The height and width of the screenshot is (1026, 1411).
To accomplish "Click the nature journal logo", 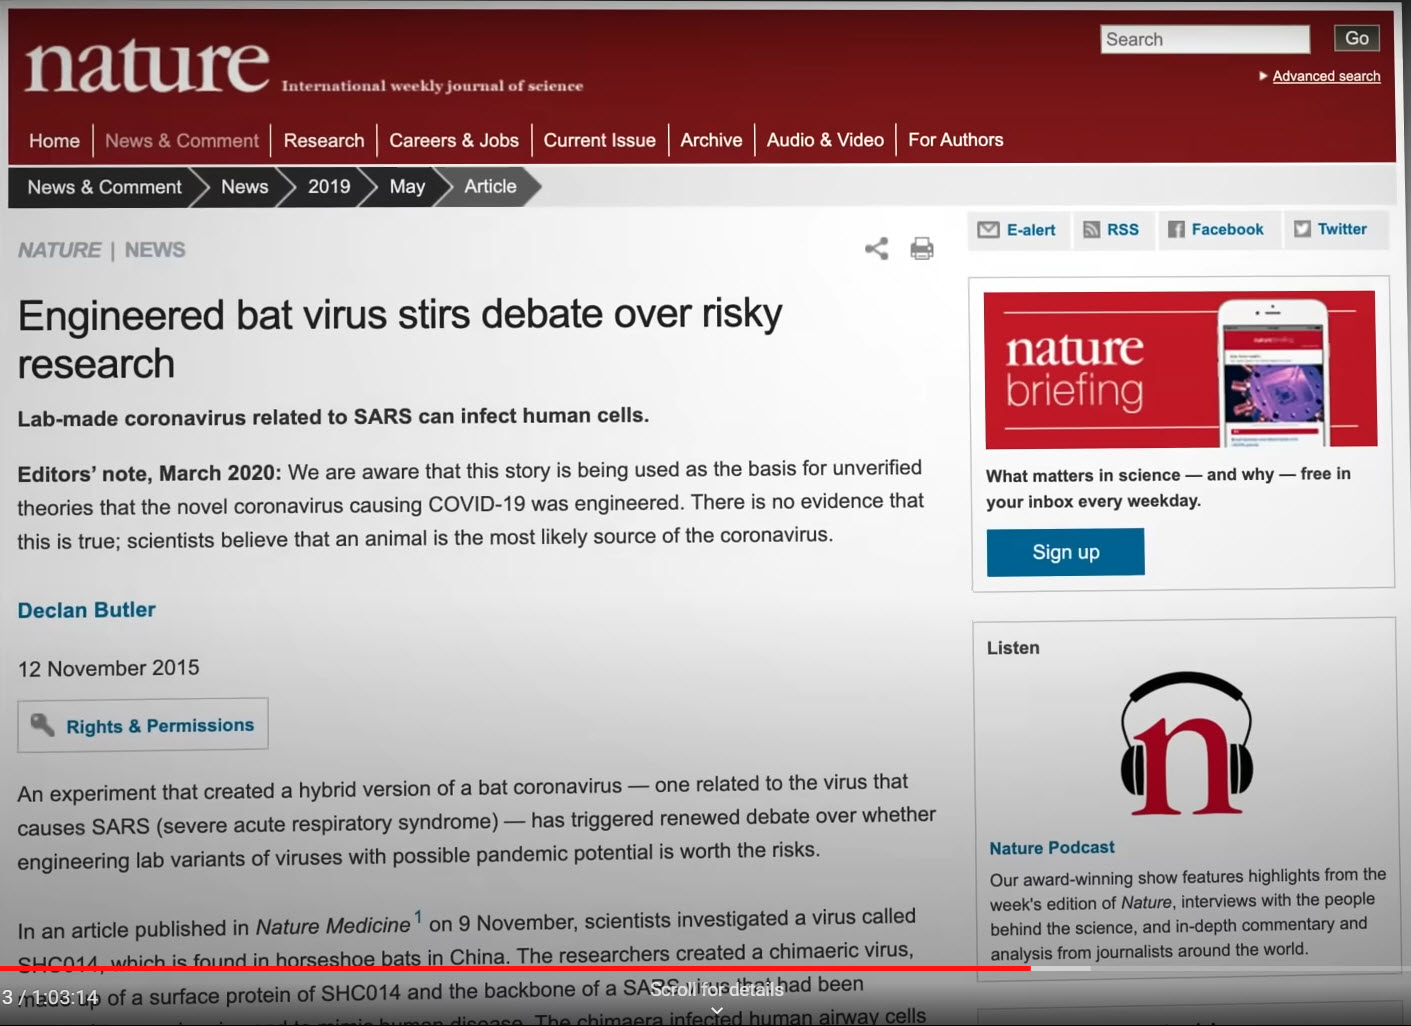I will tap(147, 66).
